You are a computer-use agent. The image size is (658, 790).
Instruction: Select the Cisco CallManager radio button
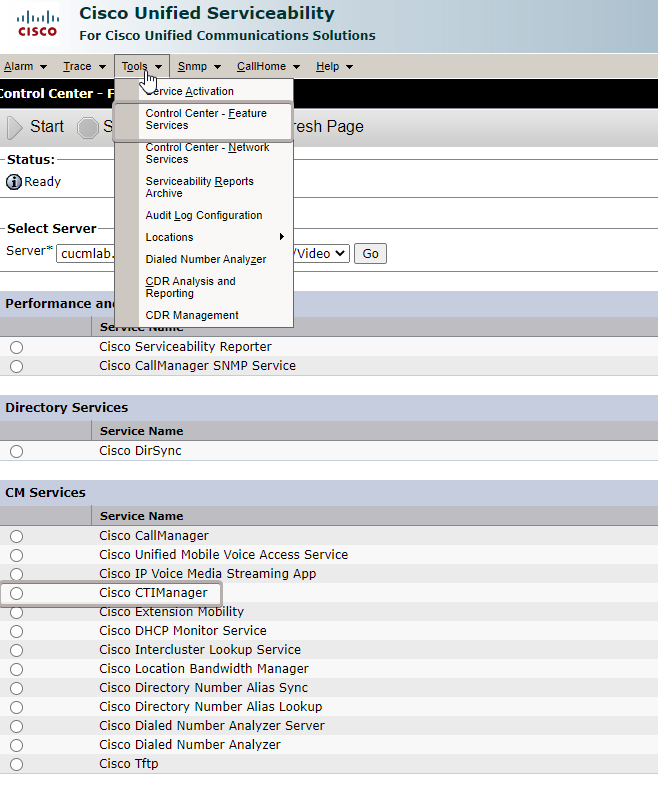16,536
